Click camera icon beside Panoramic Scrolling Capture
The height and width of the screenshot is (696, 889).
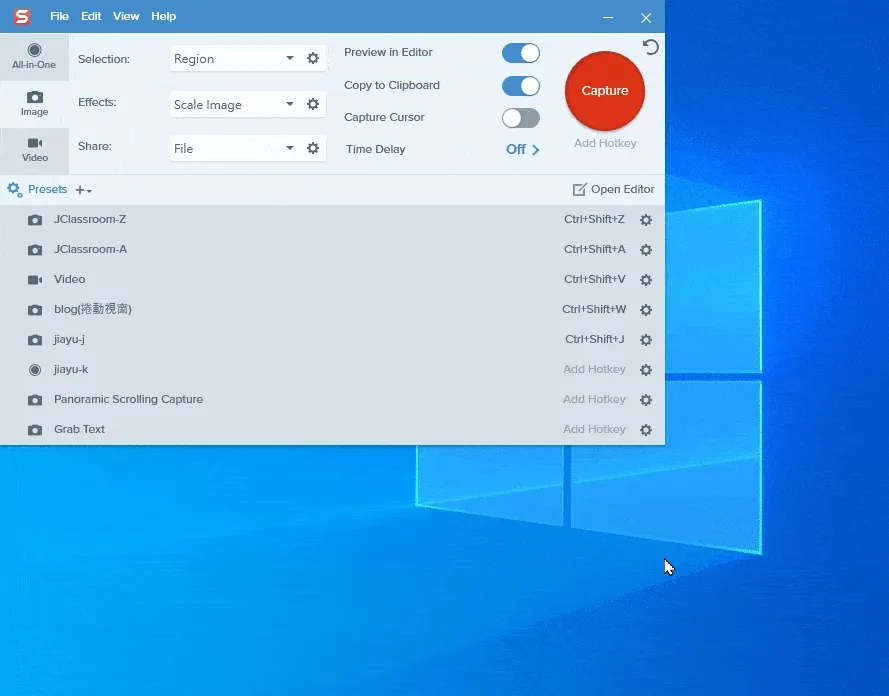[35, 400]
